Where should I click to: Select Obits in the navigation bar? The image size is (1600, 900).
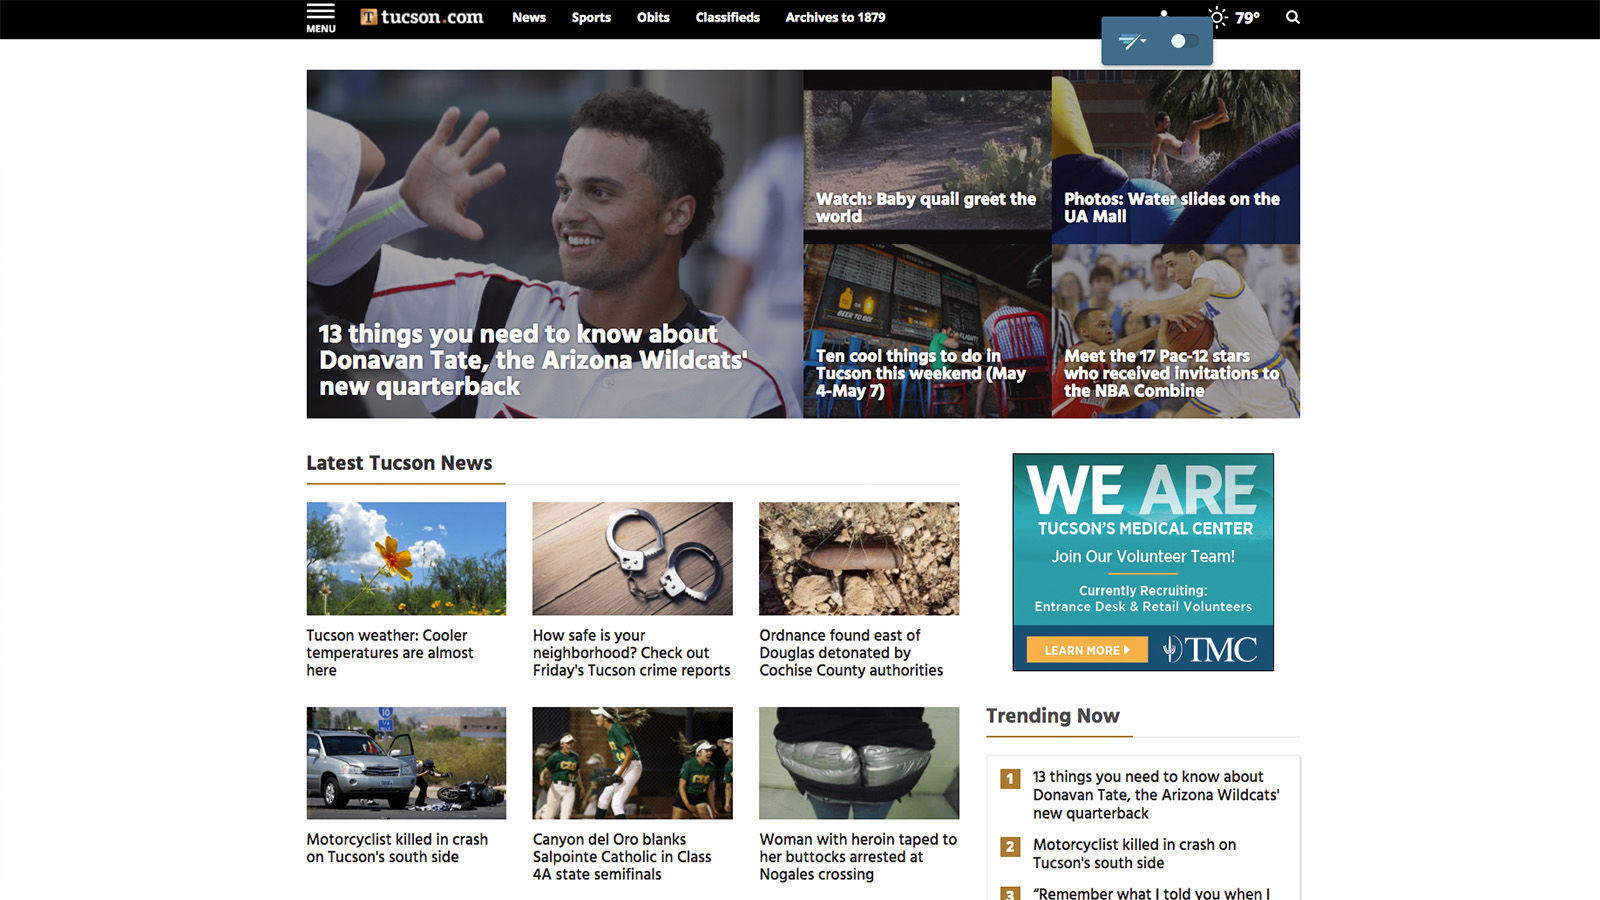pos(653,17)
